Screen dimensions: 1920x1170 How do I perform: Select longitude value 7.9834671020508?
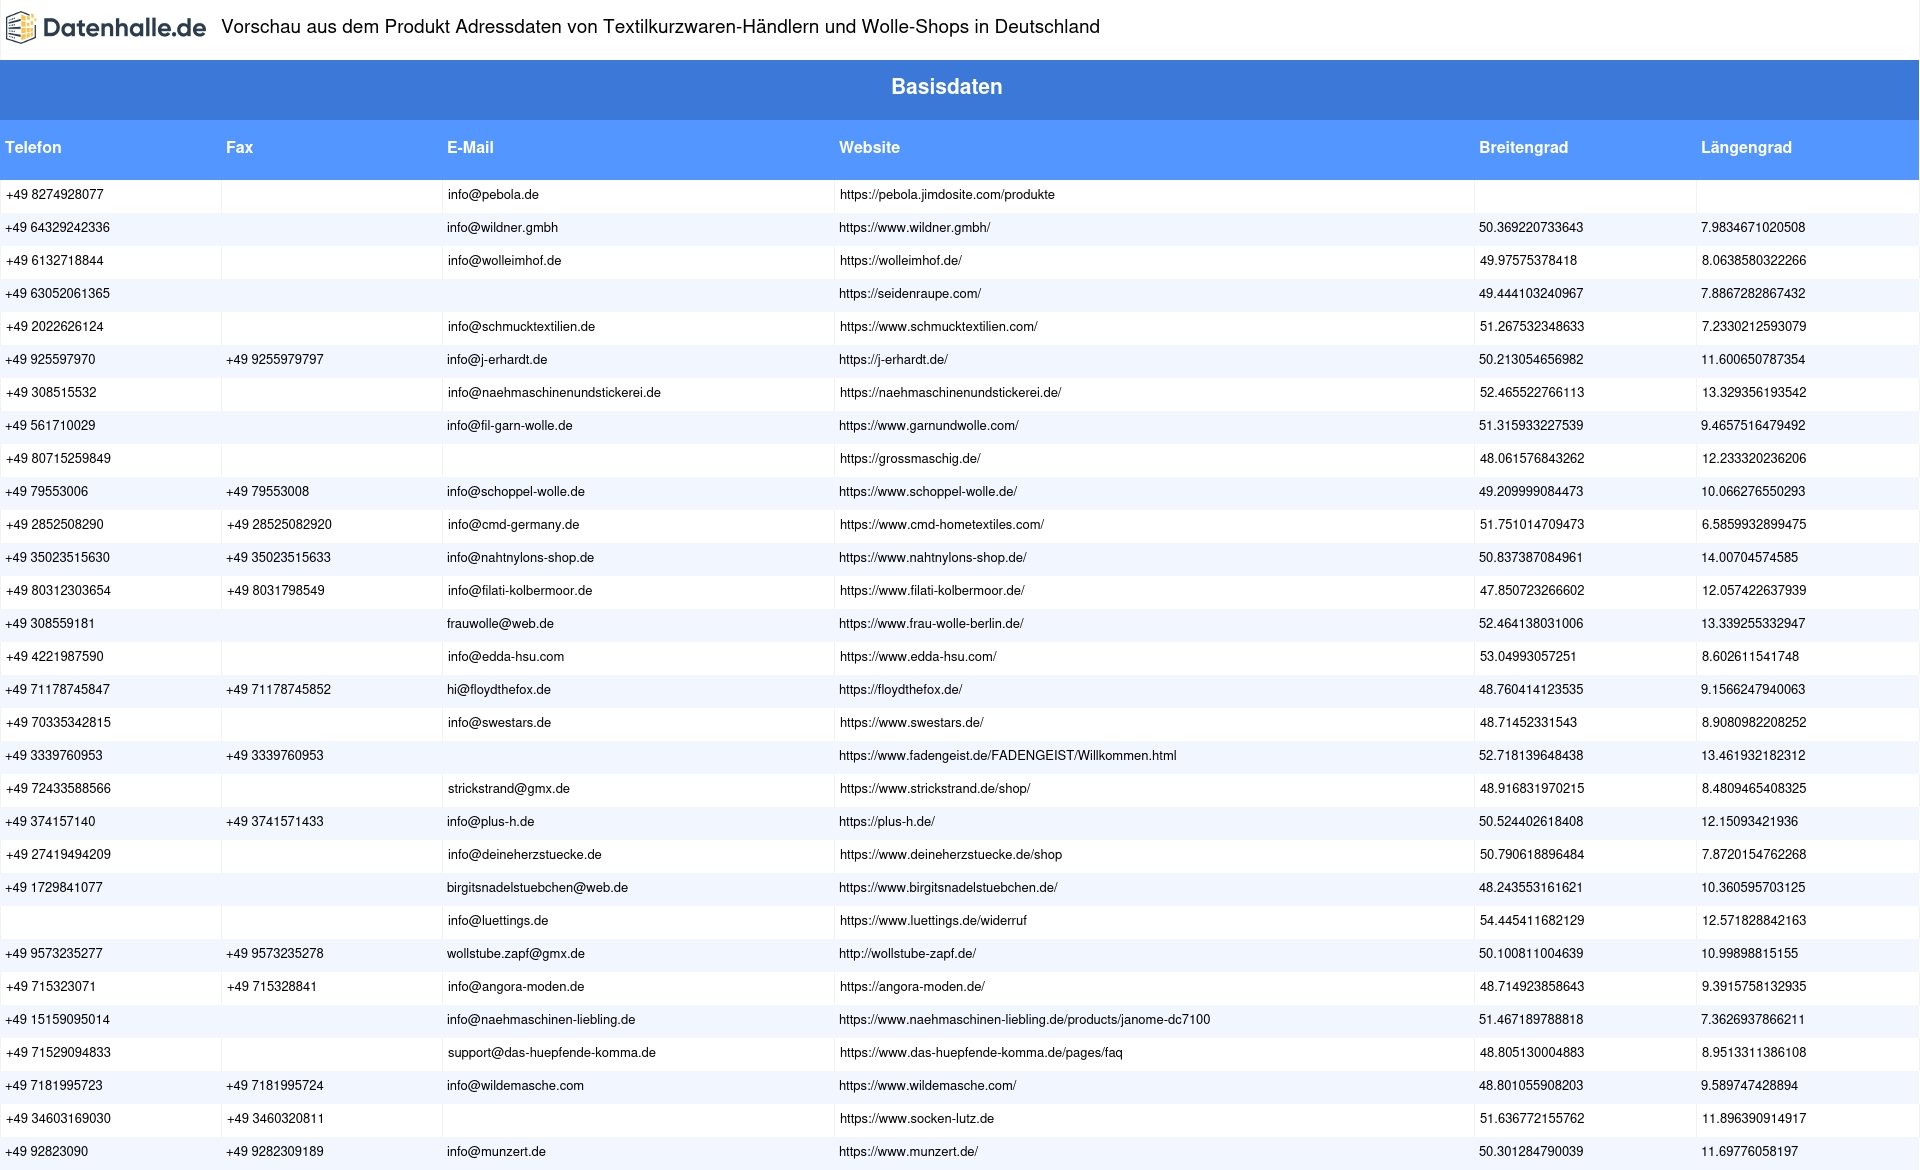pos(1753,228)
